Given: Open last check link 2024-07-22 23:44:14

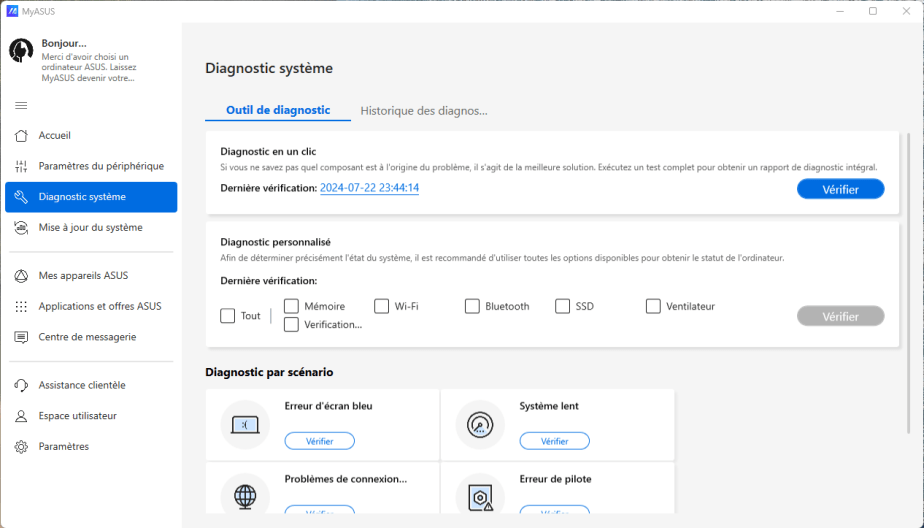Looking at the screenshot, I should click(369, 188).
